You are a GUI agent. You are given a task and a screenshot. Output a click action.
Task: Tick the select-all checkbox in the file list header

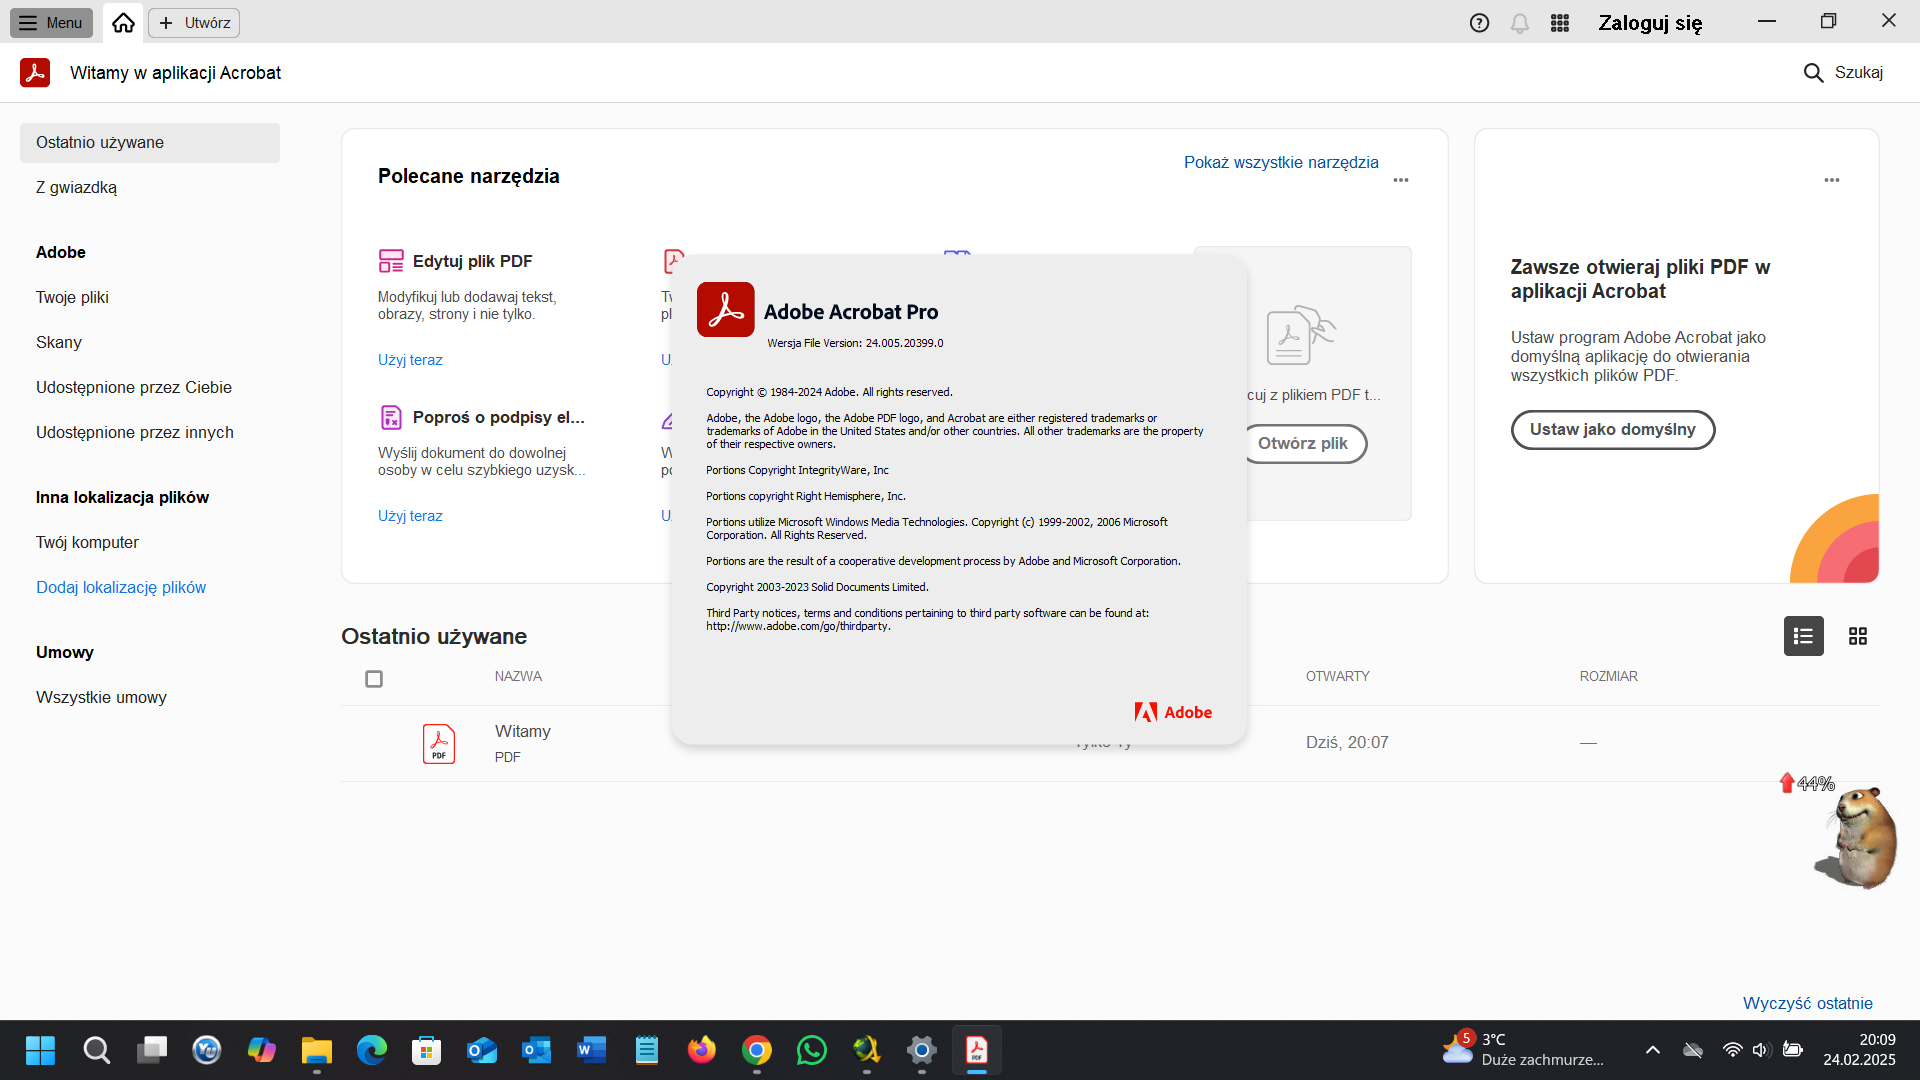click(x=374, y=679)
